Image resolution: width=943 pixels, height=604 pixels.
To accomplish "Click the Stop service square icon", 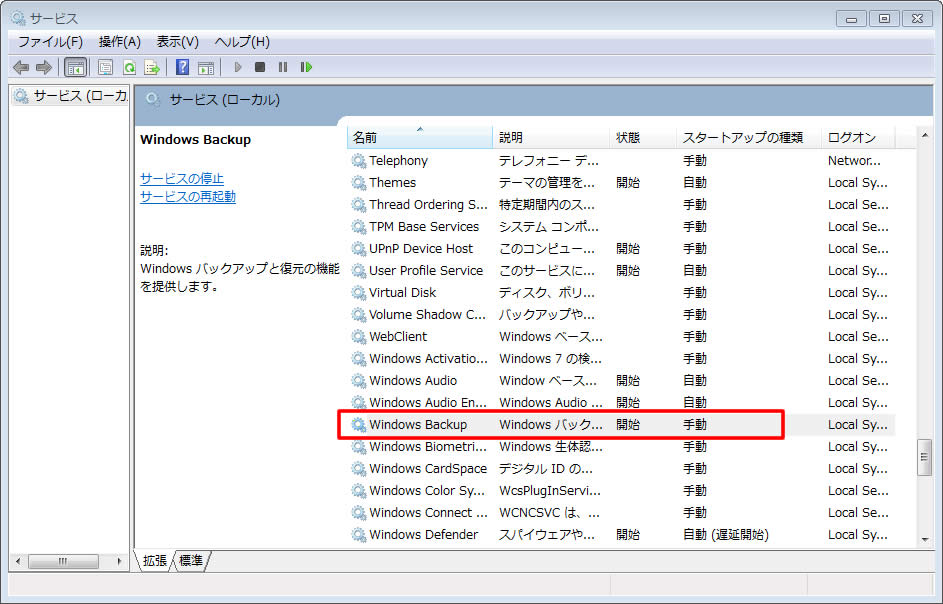I will pyautogui.click(x=260, y=67).
